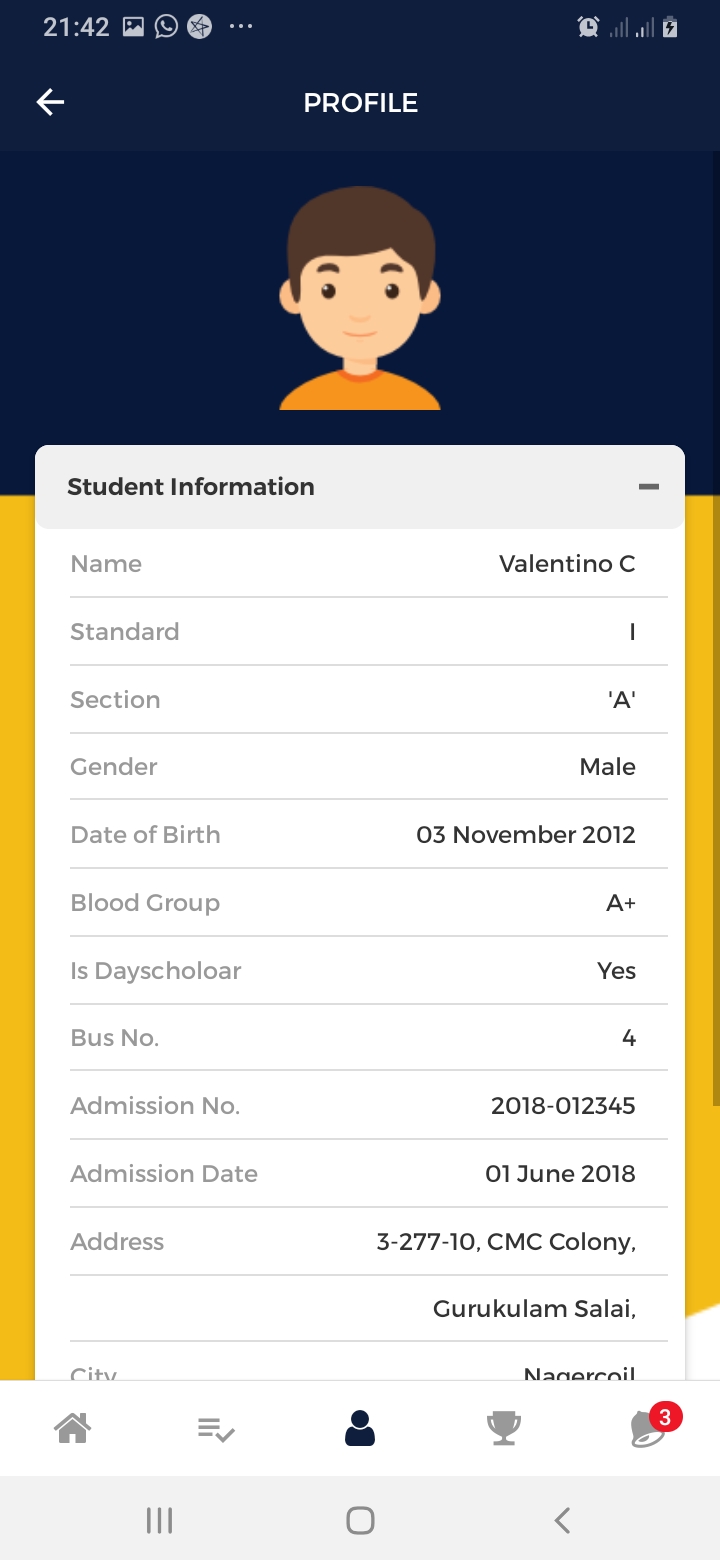Tap the PROFILE title text

tap(360, 103)
